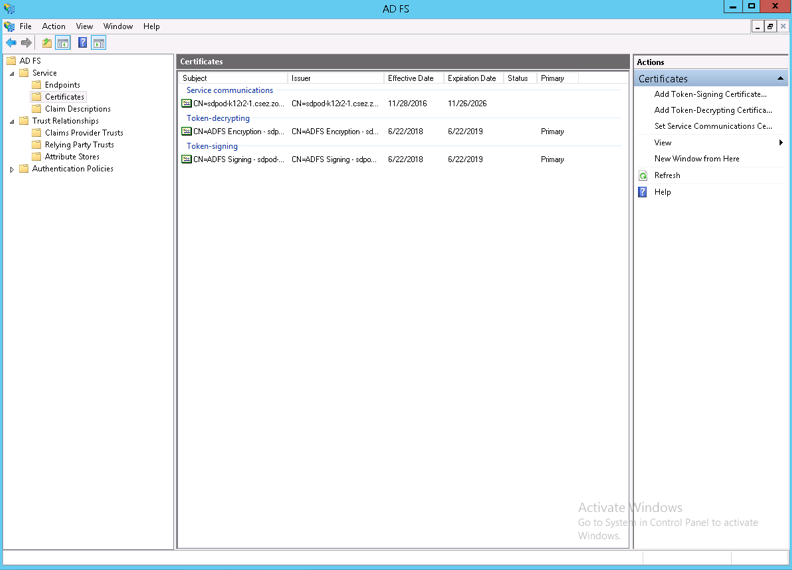This screenshot has width=792, height=570.
Task: Click the Forward arrow toolbar icon
Action: click(x=26, y=43)
